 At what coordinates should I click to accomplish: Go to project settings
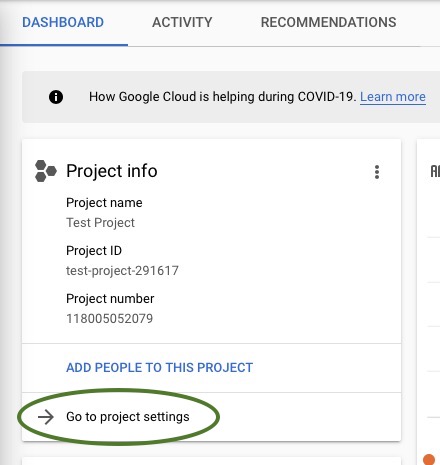[x=128, y=417]
